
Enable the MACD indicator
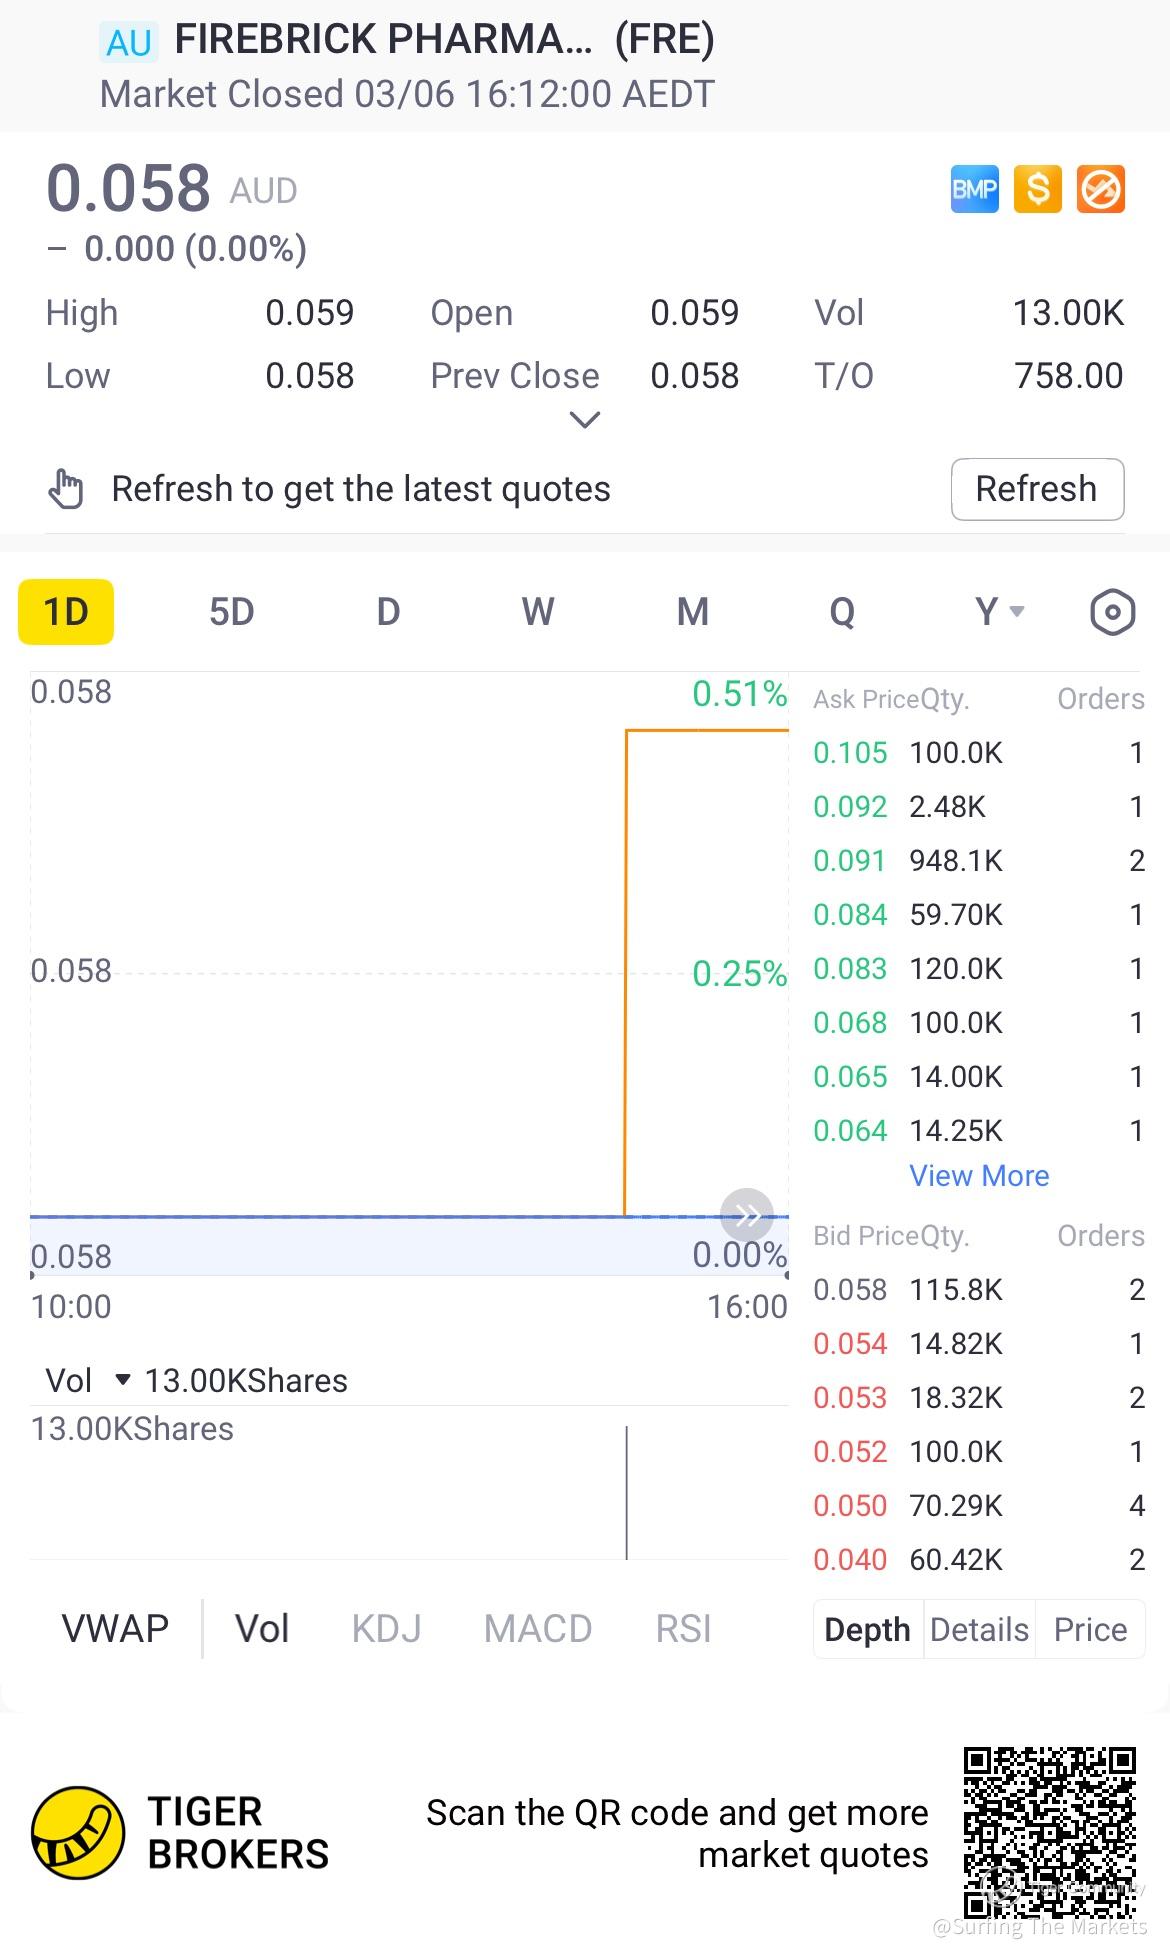(538, 1629)
